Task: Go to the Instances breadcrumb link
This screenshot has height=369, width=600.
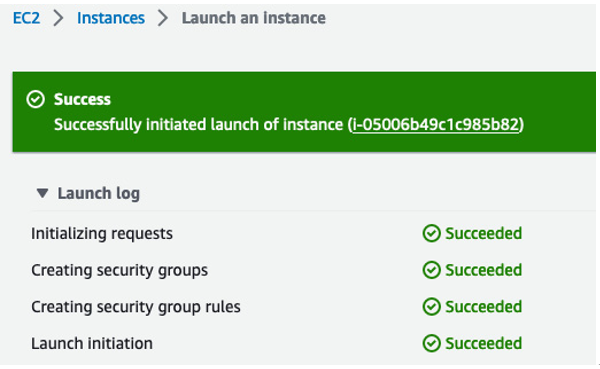Action: pos(111,18)
